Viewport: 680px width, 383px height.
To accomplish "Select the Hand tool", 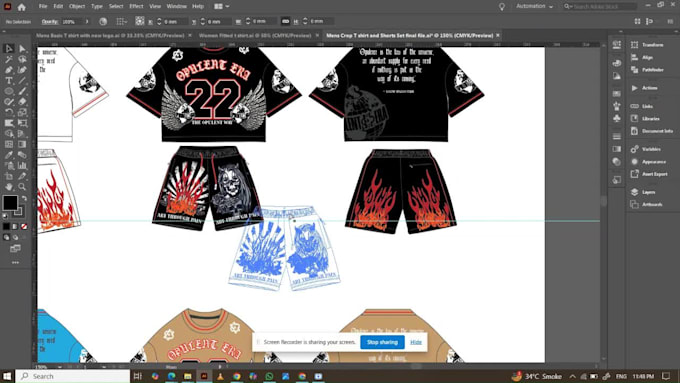I will 9,187.
